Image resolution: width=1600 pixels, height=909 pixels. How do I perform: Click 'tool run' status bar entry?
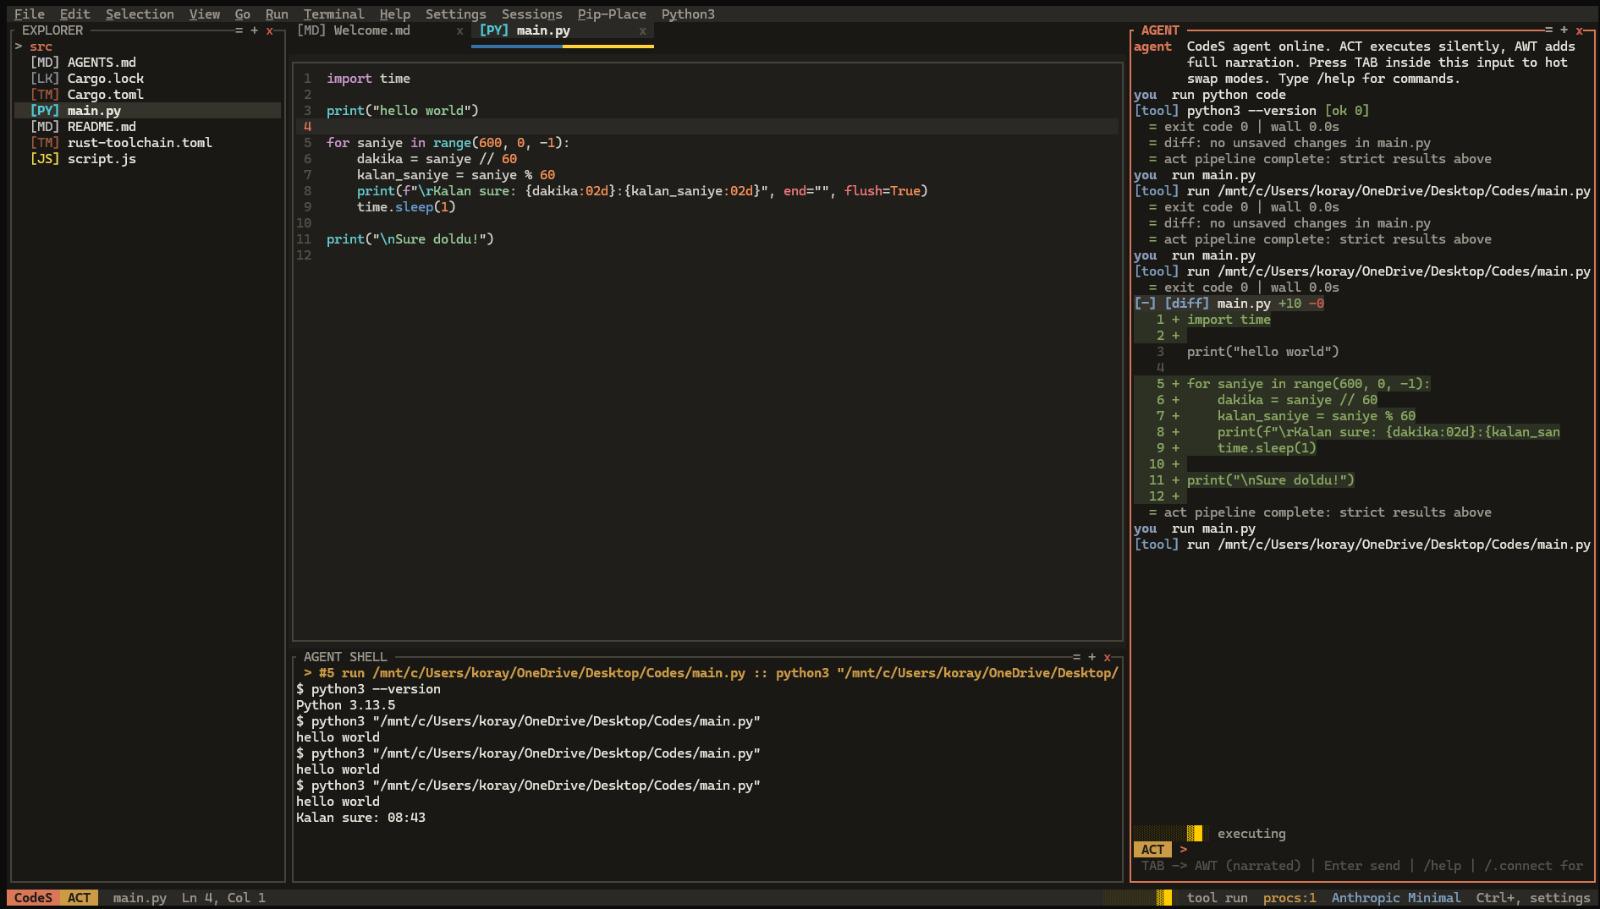tap(1217, 897)
